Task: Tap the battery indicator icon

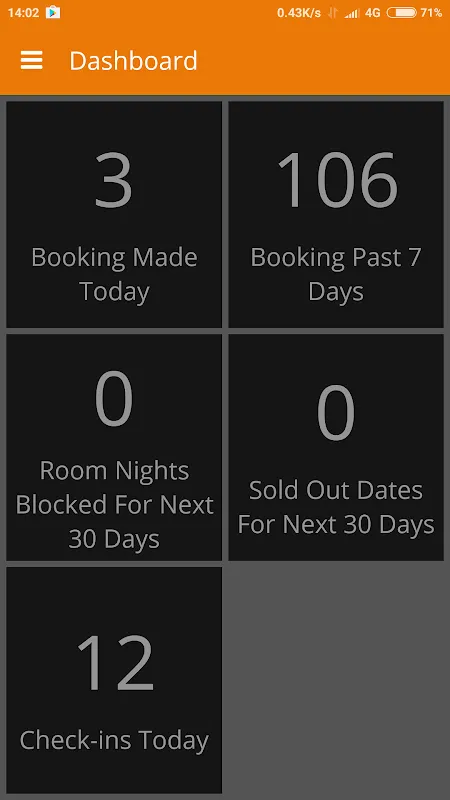Action: (402, 13)
